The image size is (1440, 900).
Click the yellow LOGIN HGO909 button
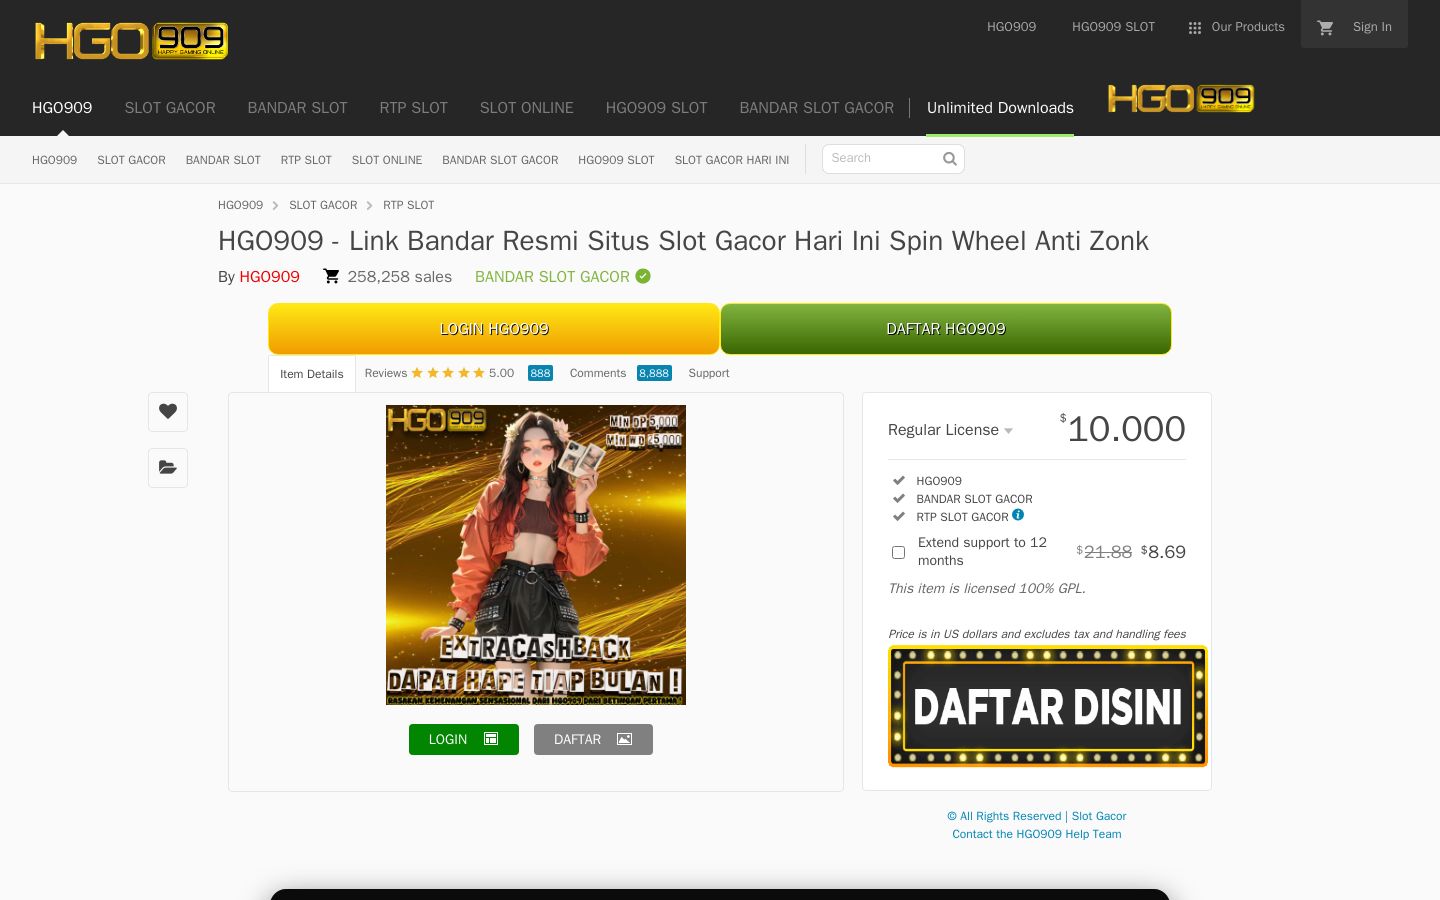[x=494, y=329]
